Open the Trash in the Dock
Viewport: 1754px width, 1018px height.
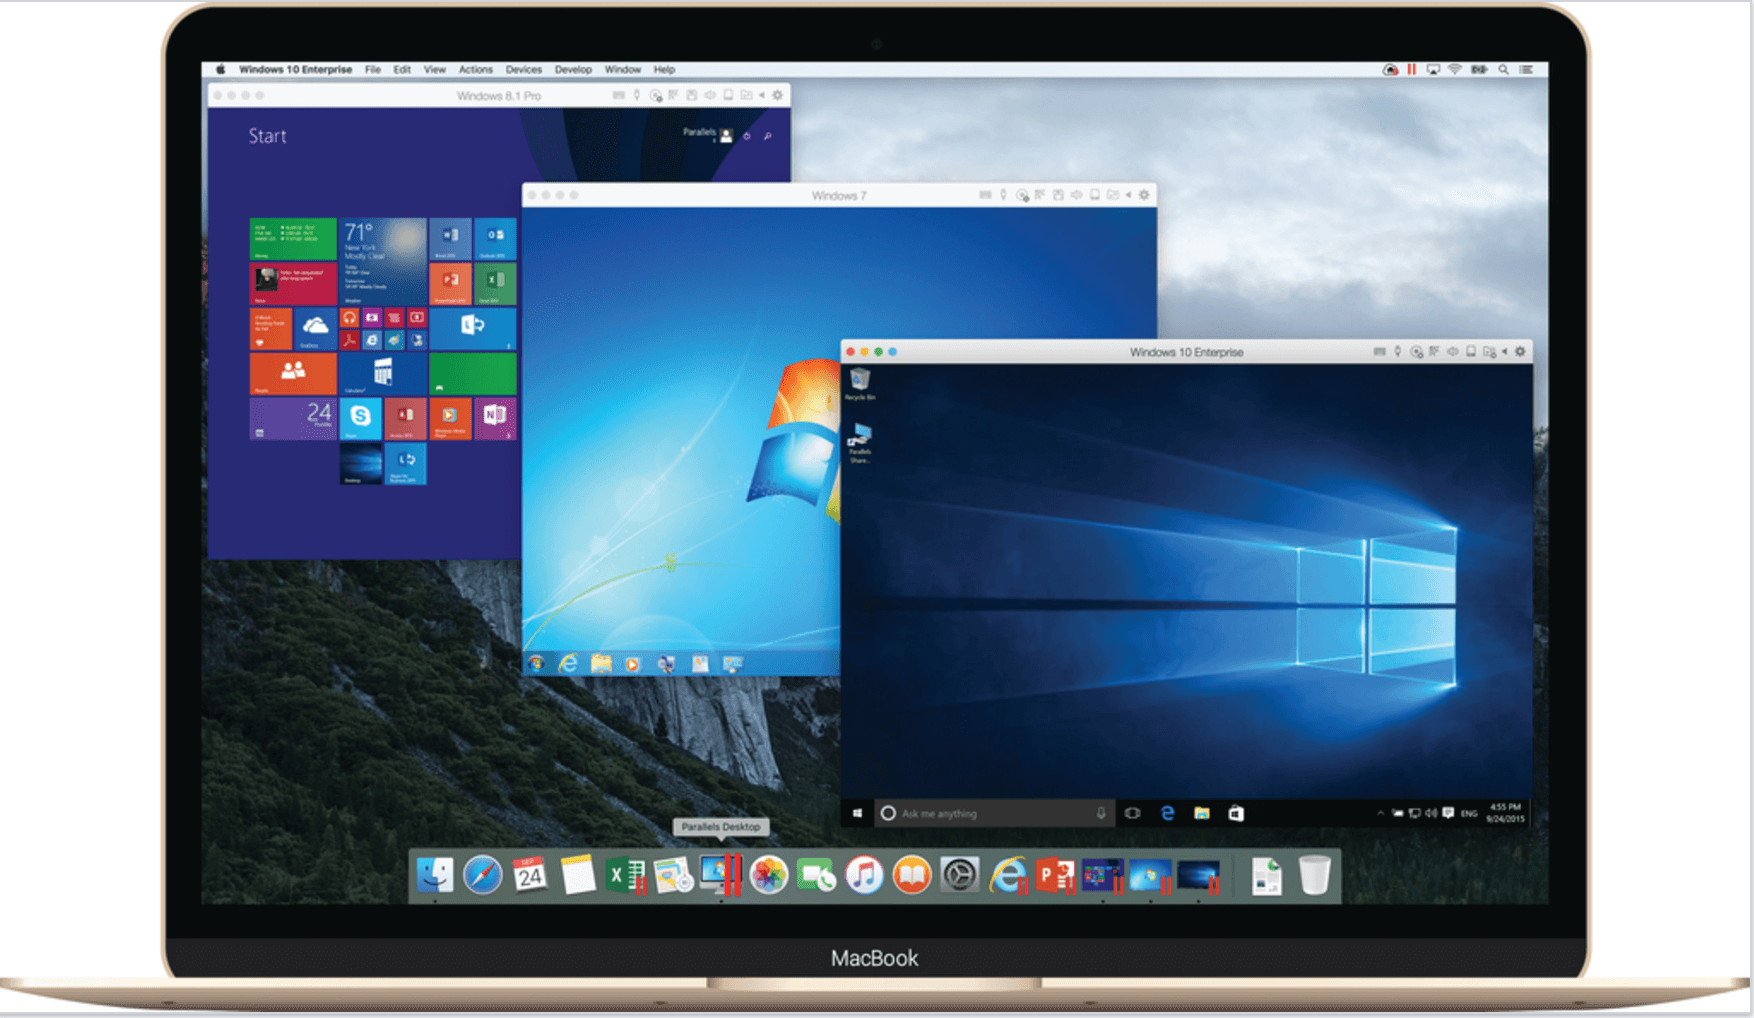[1314, 875]
